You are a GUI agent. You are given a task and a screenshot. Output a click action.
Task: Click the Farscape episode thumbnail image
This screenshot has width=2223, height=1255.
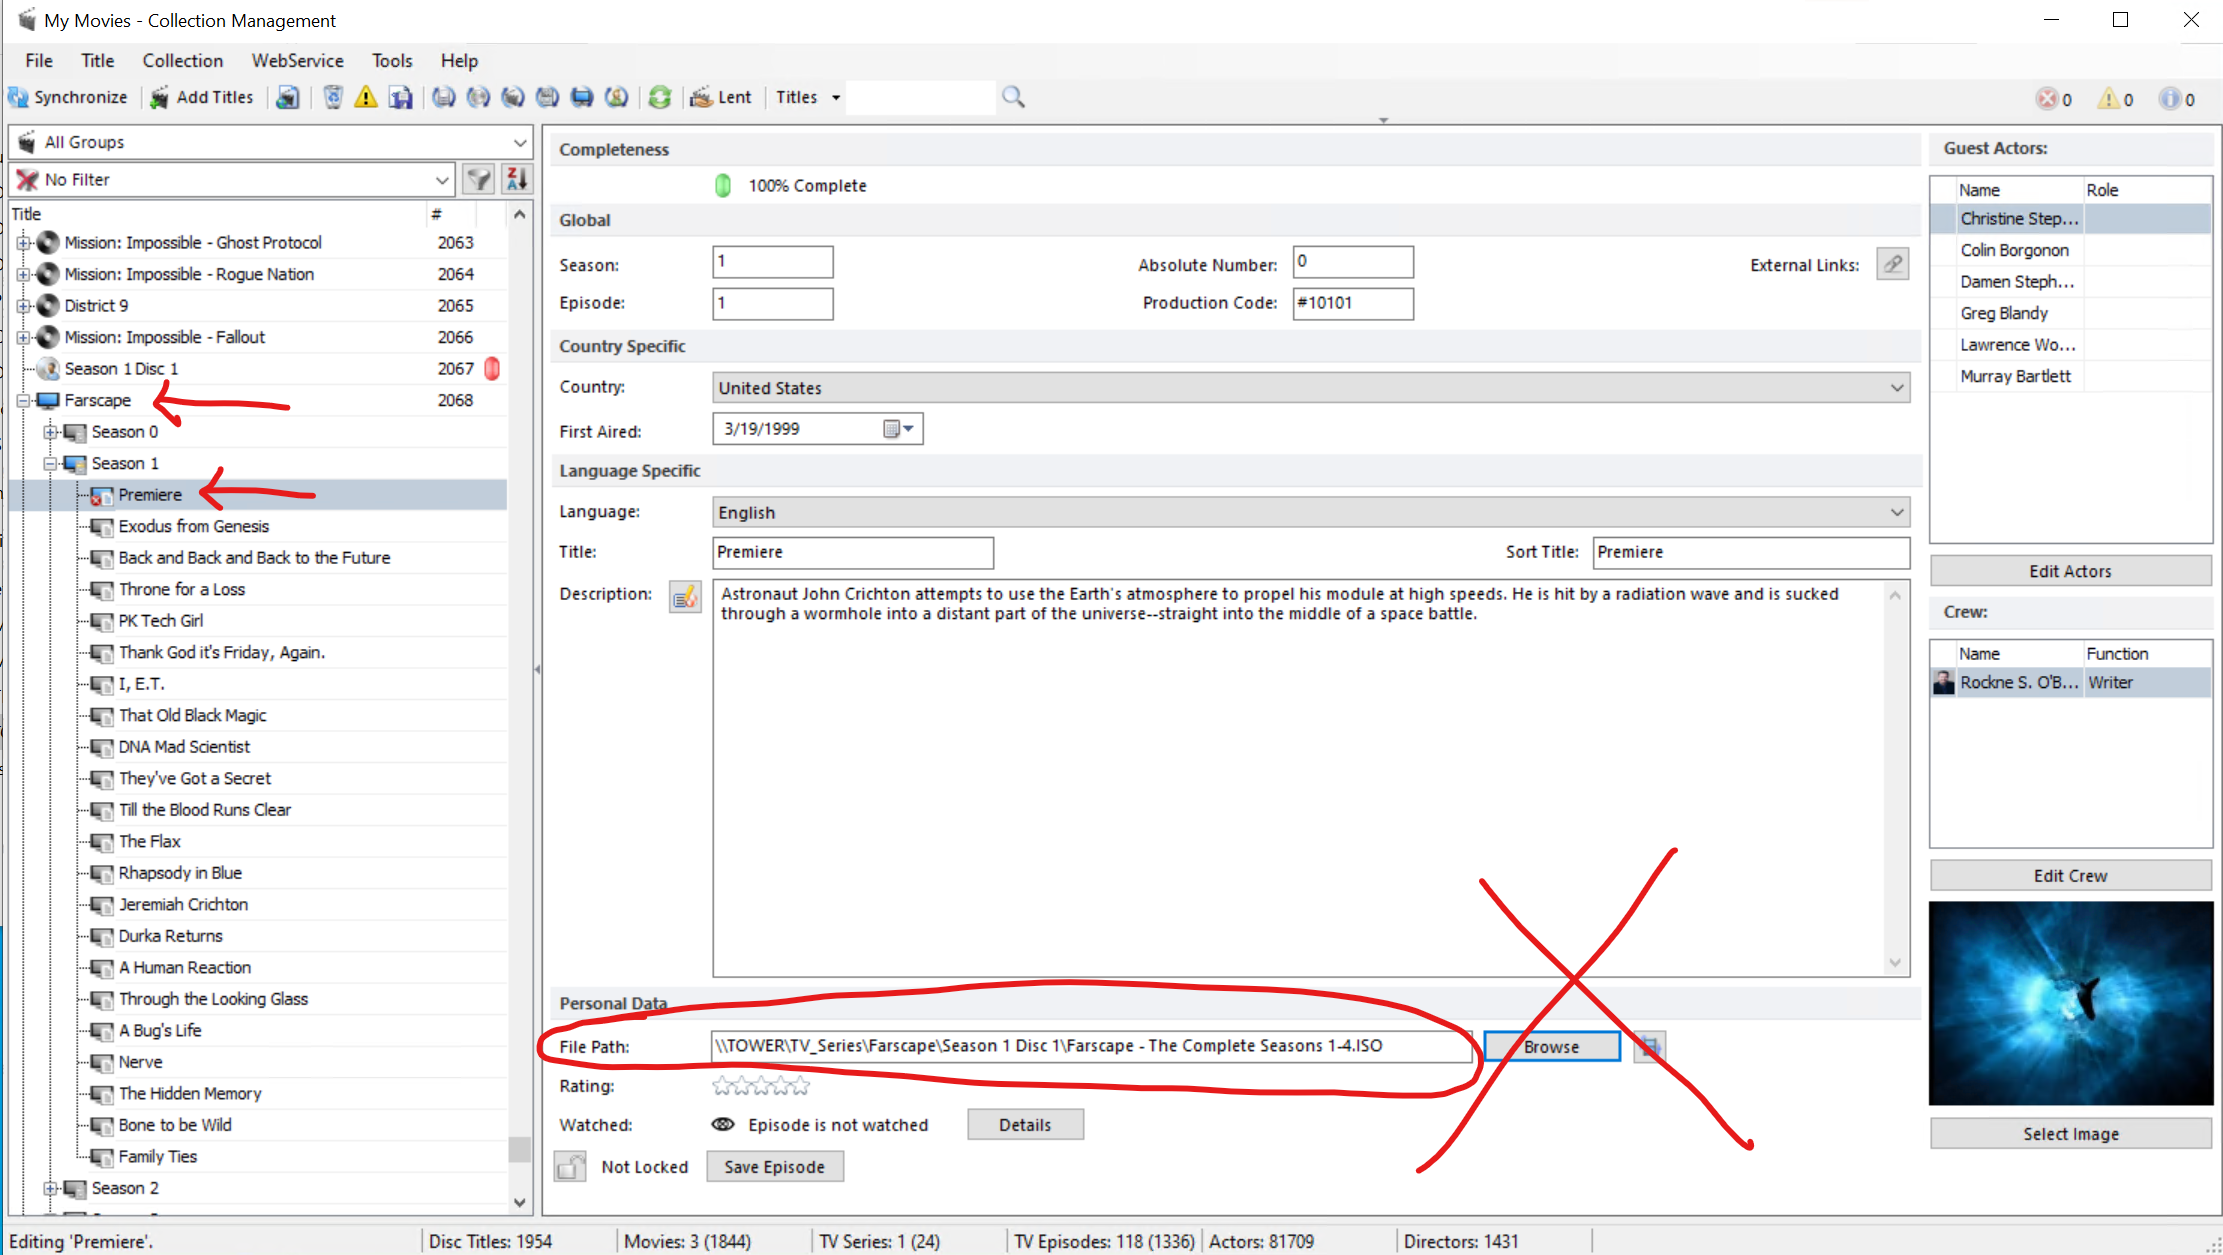pos(2070,1003)
